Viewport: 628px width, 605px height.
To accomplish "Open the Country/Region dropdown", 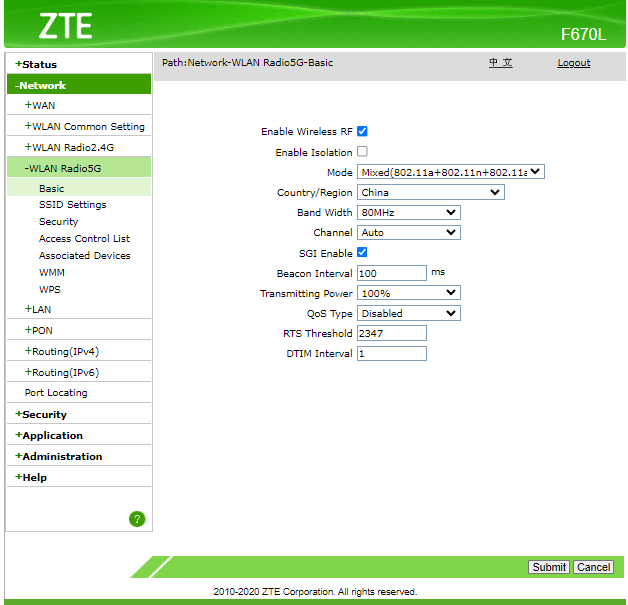I will tap(430, 192).
